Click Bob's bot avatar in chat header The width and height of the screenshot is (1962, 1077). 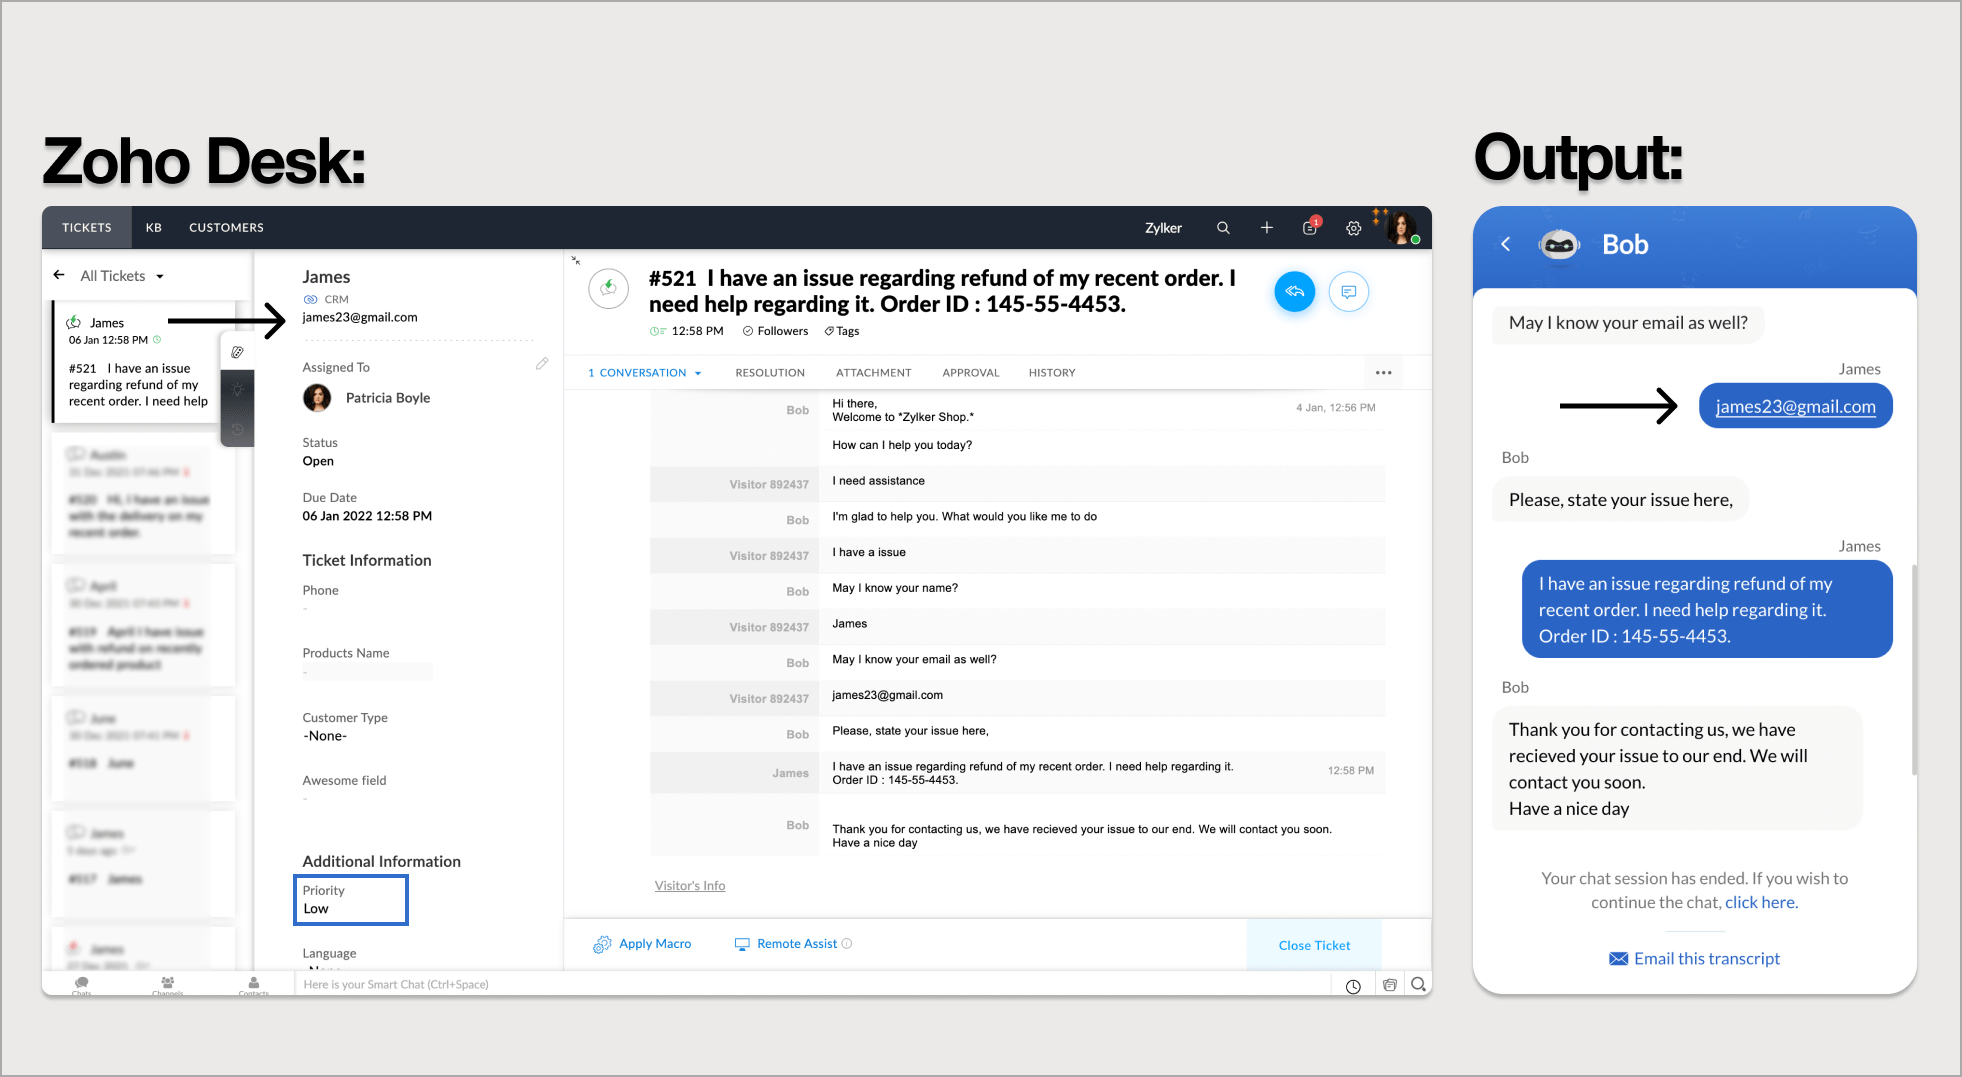coord(1559,244)
